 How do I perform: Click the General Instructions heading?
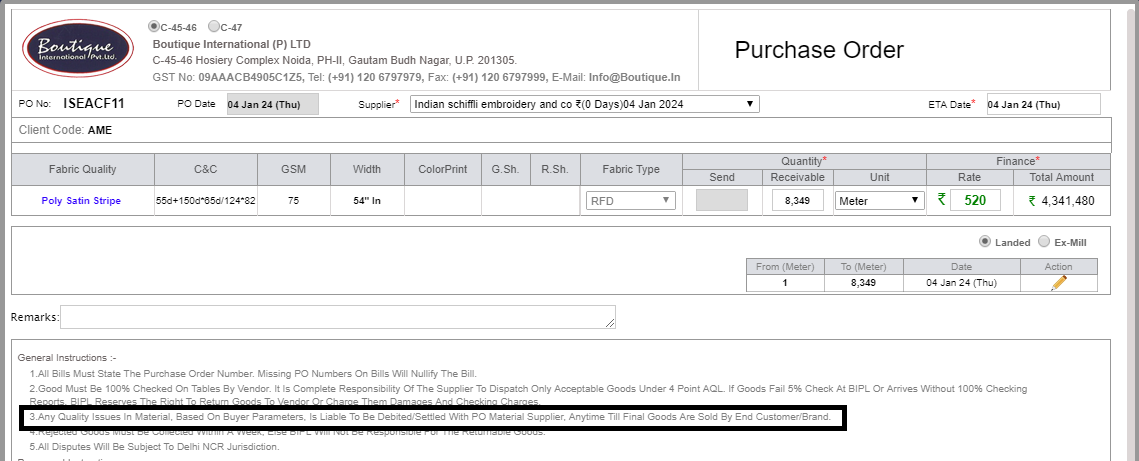point(67,358)
